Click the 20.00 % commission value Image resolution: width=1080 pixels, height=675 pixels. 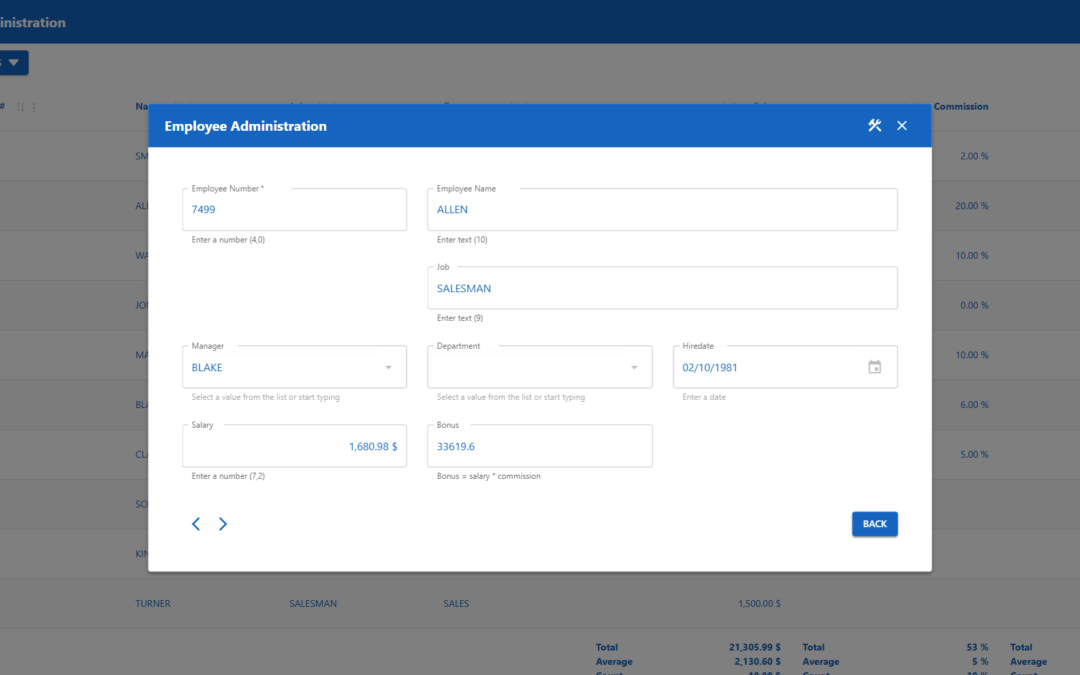[972, 206]
